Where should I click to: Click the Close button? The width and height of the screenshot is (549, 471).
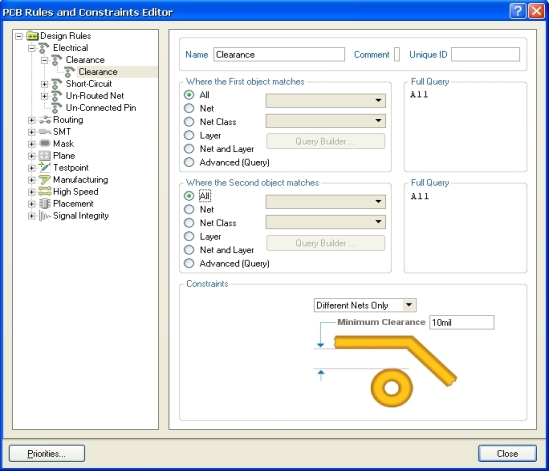click(x=507, y=453)
